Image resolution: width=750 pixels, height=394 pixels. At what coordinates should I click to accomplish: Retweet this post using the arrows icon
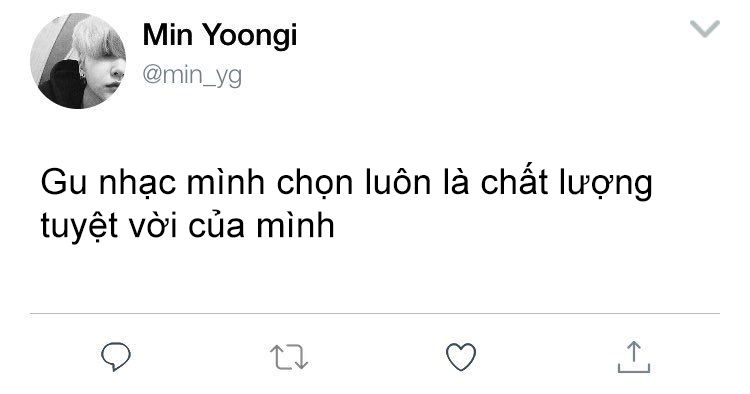click(289, 357)
